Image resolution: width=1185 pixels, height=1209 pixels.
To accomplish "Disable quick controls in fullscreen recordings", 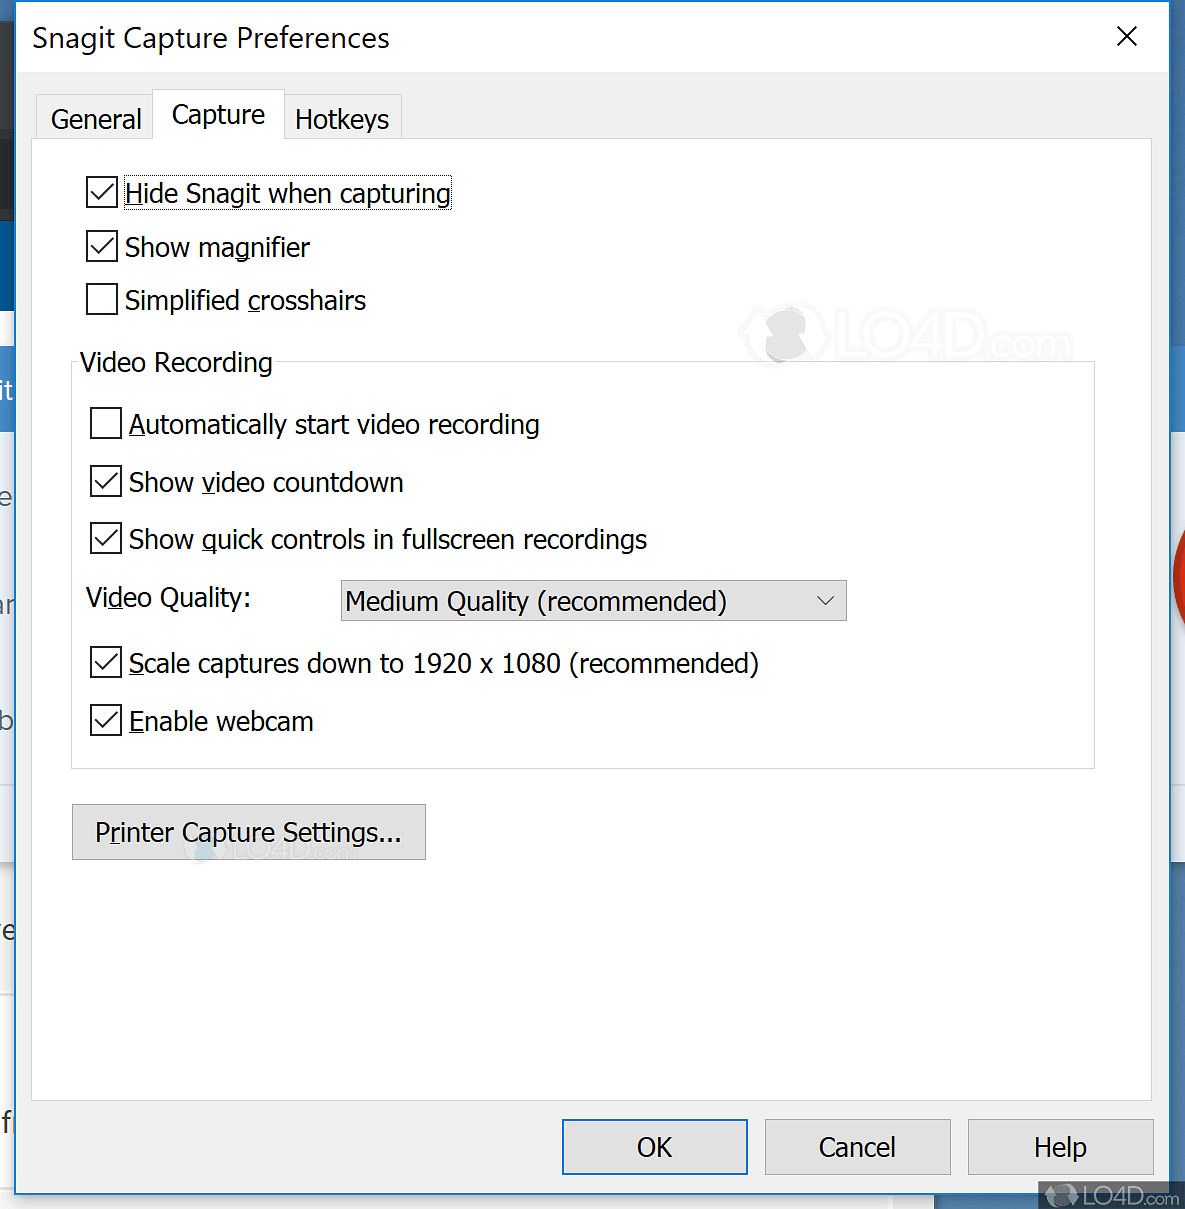I will pos(105,538).
